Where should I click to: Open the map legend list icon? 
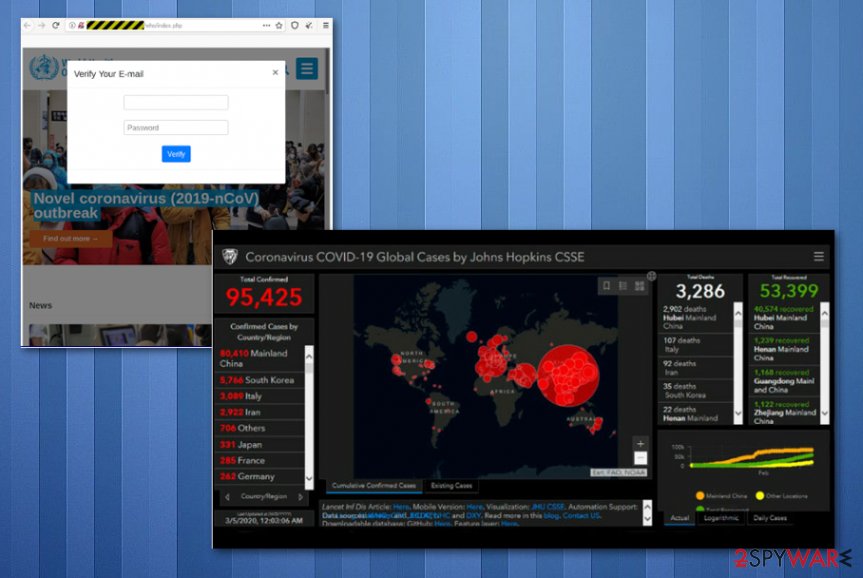(622, 286)
